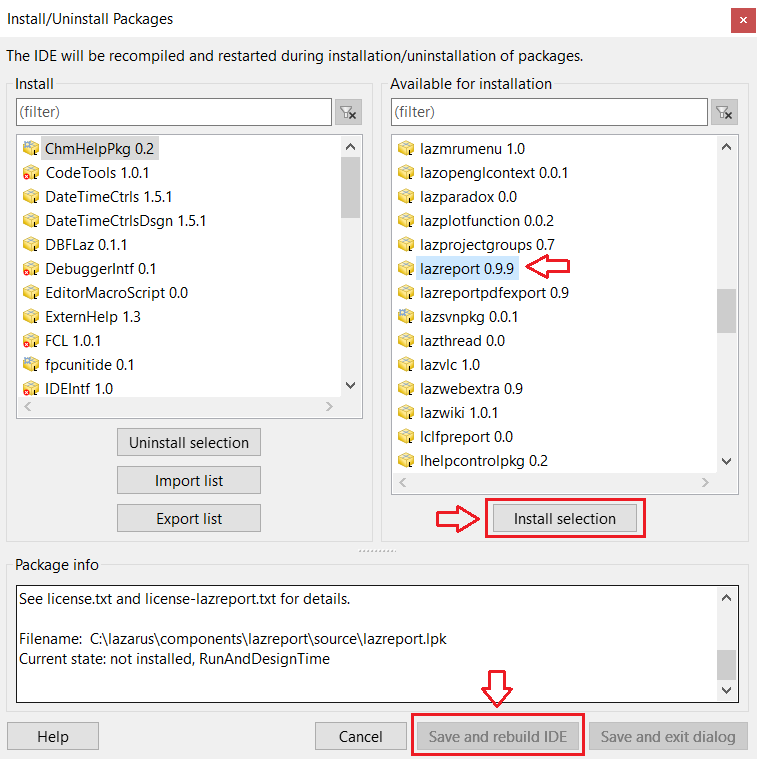Select lazreportpdfexport 0.9 package
Screen dimensions: 757x759
[494, 292]
